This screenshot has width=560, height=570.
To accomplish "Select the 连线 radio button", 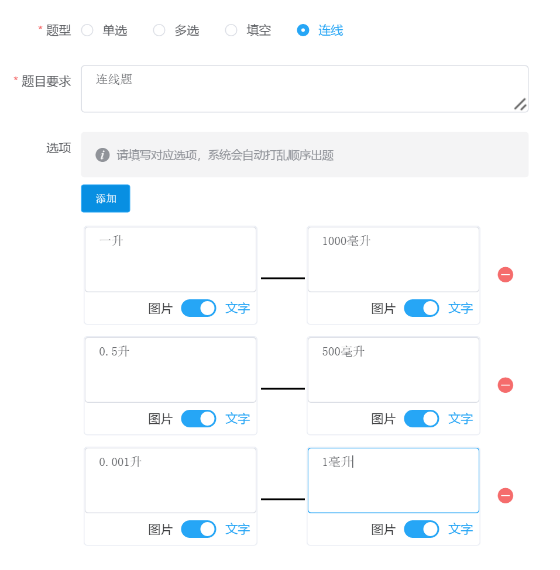I will [303, 30].
